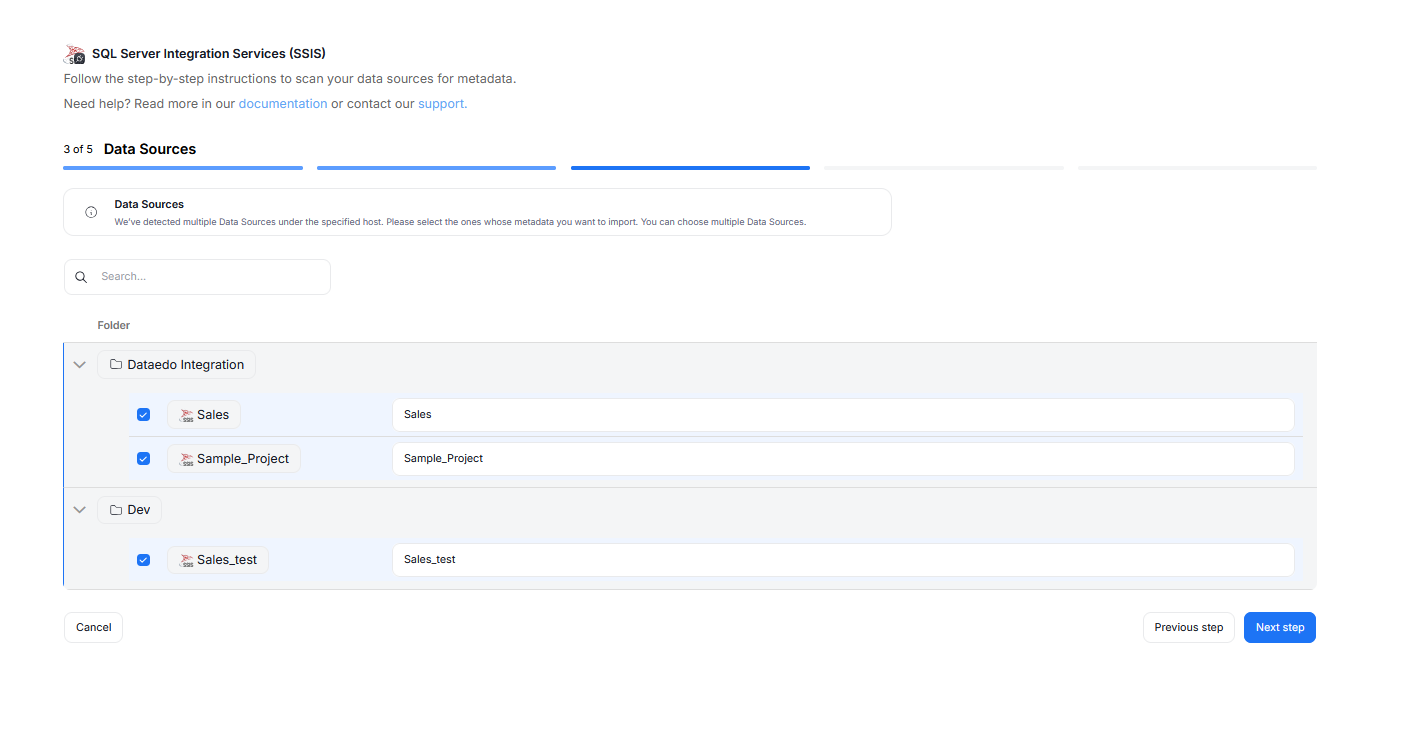The width and height of the screenshot is (1415, 732).
Task: Click the SSIS icon beside Sample_Project
Action: [x=186, y=459]
